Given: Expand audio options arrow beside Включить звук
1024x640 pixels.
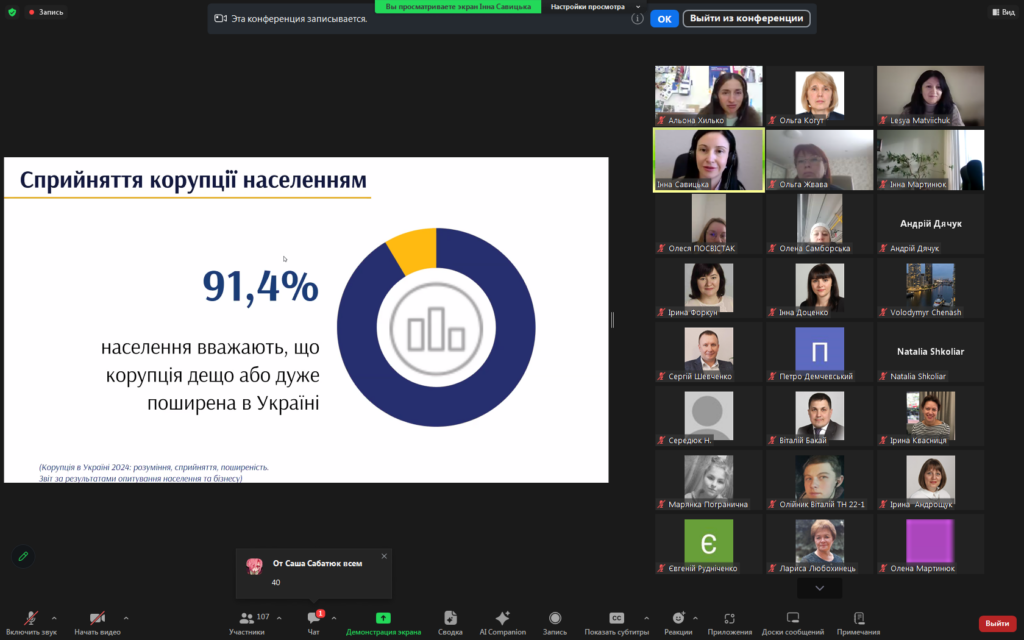Looking at the screenshot, I should pyautogui.click(x=54, y=618).
